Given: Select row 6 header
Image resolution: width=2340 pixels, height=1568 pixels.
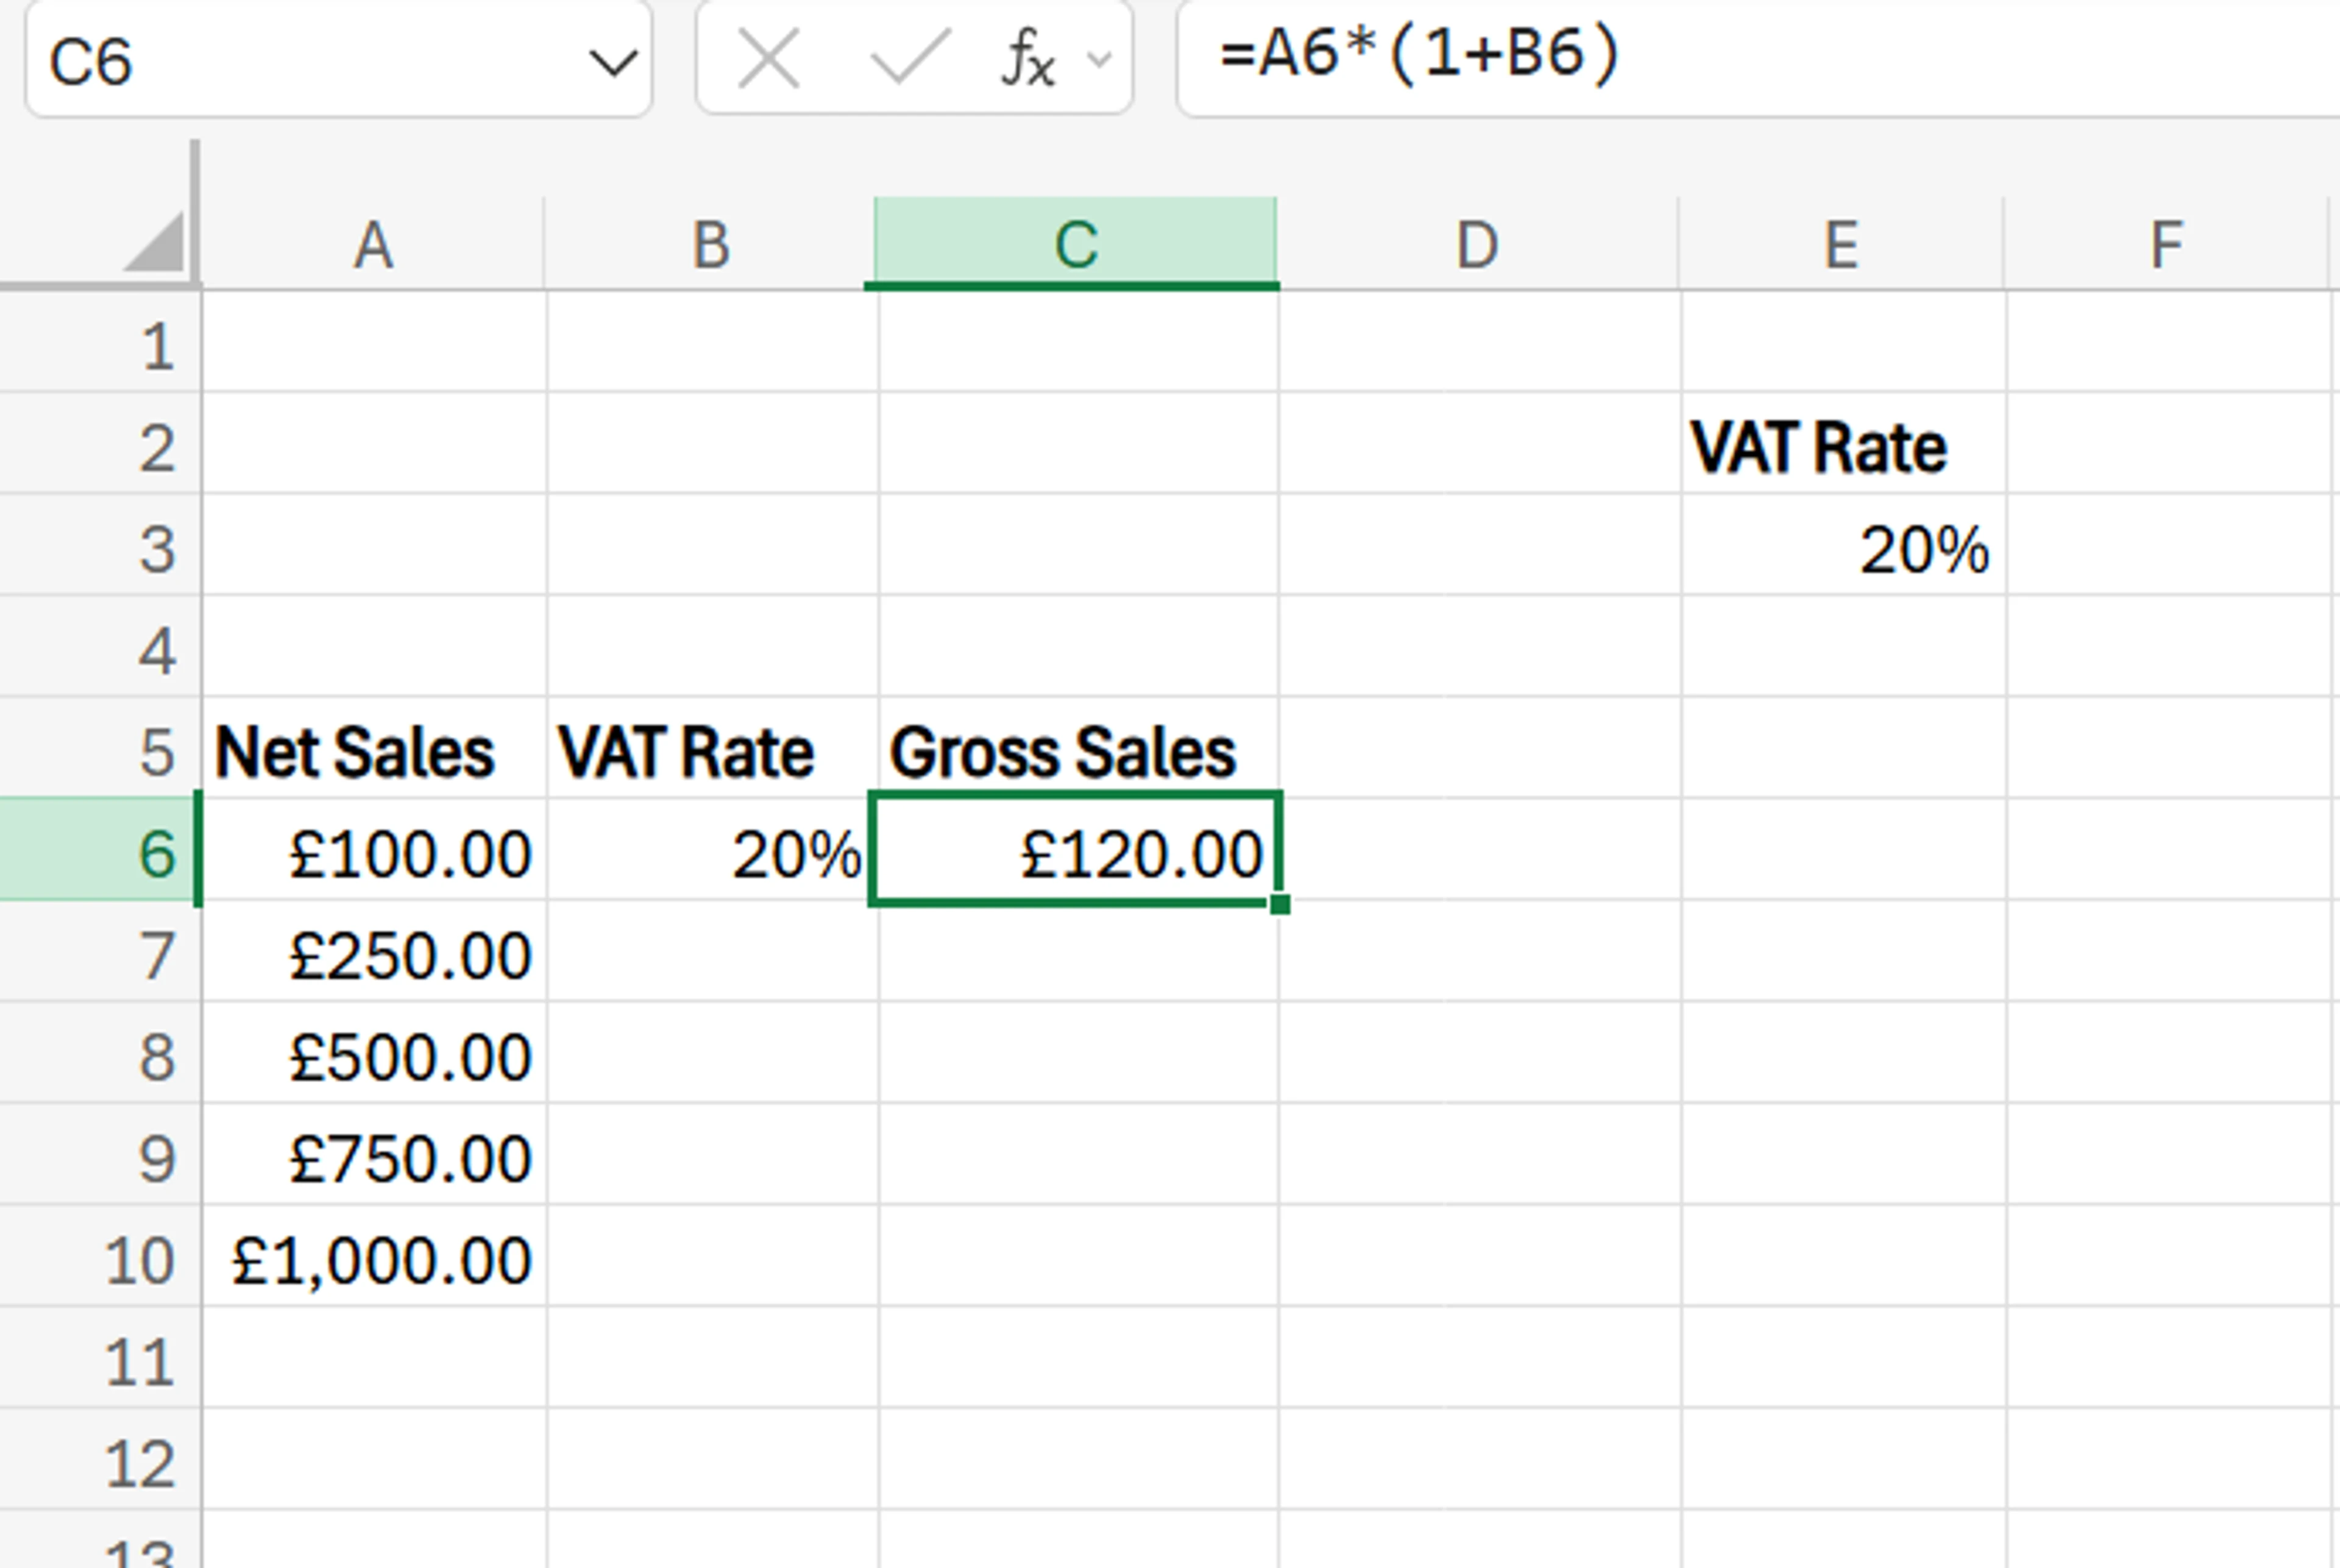Looking at the screenshot, I should (x=100, y=854).
